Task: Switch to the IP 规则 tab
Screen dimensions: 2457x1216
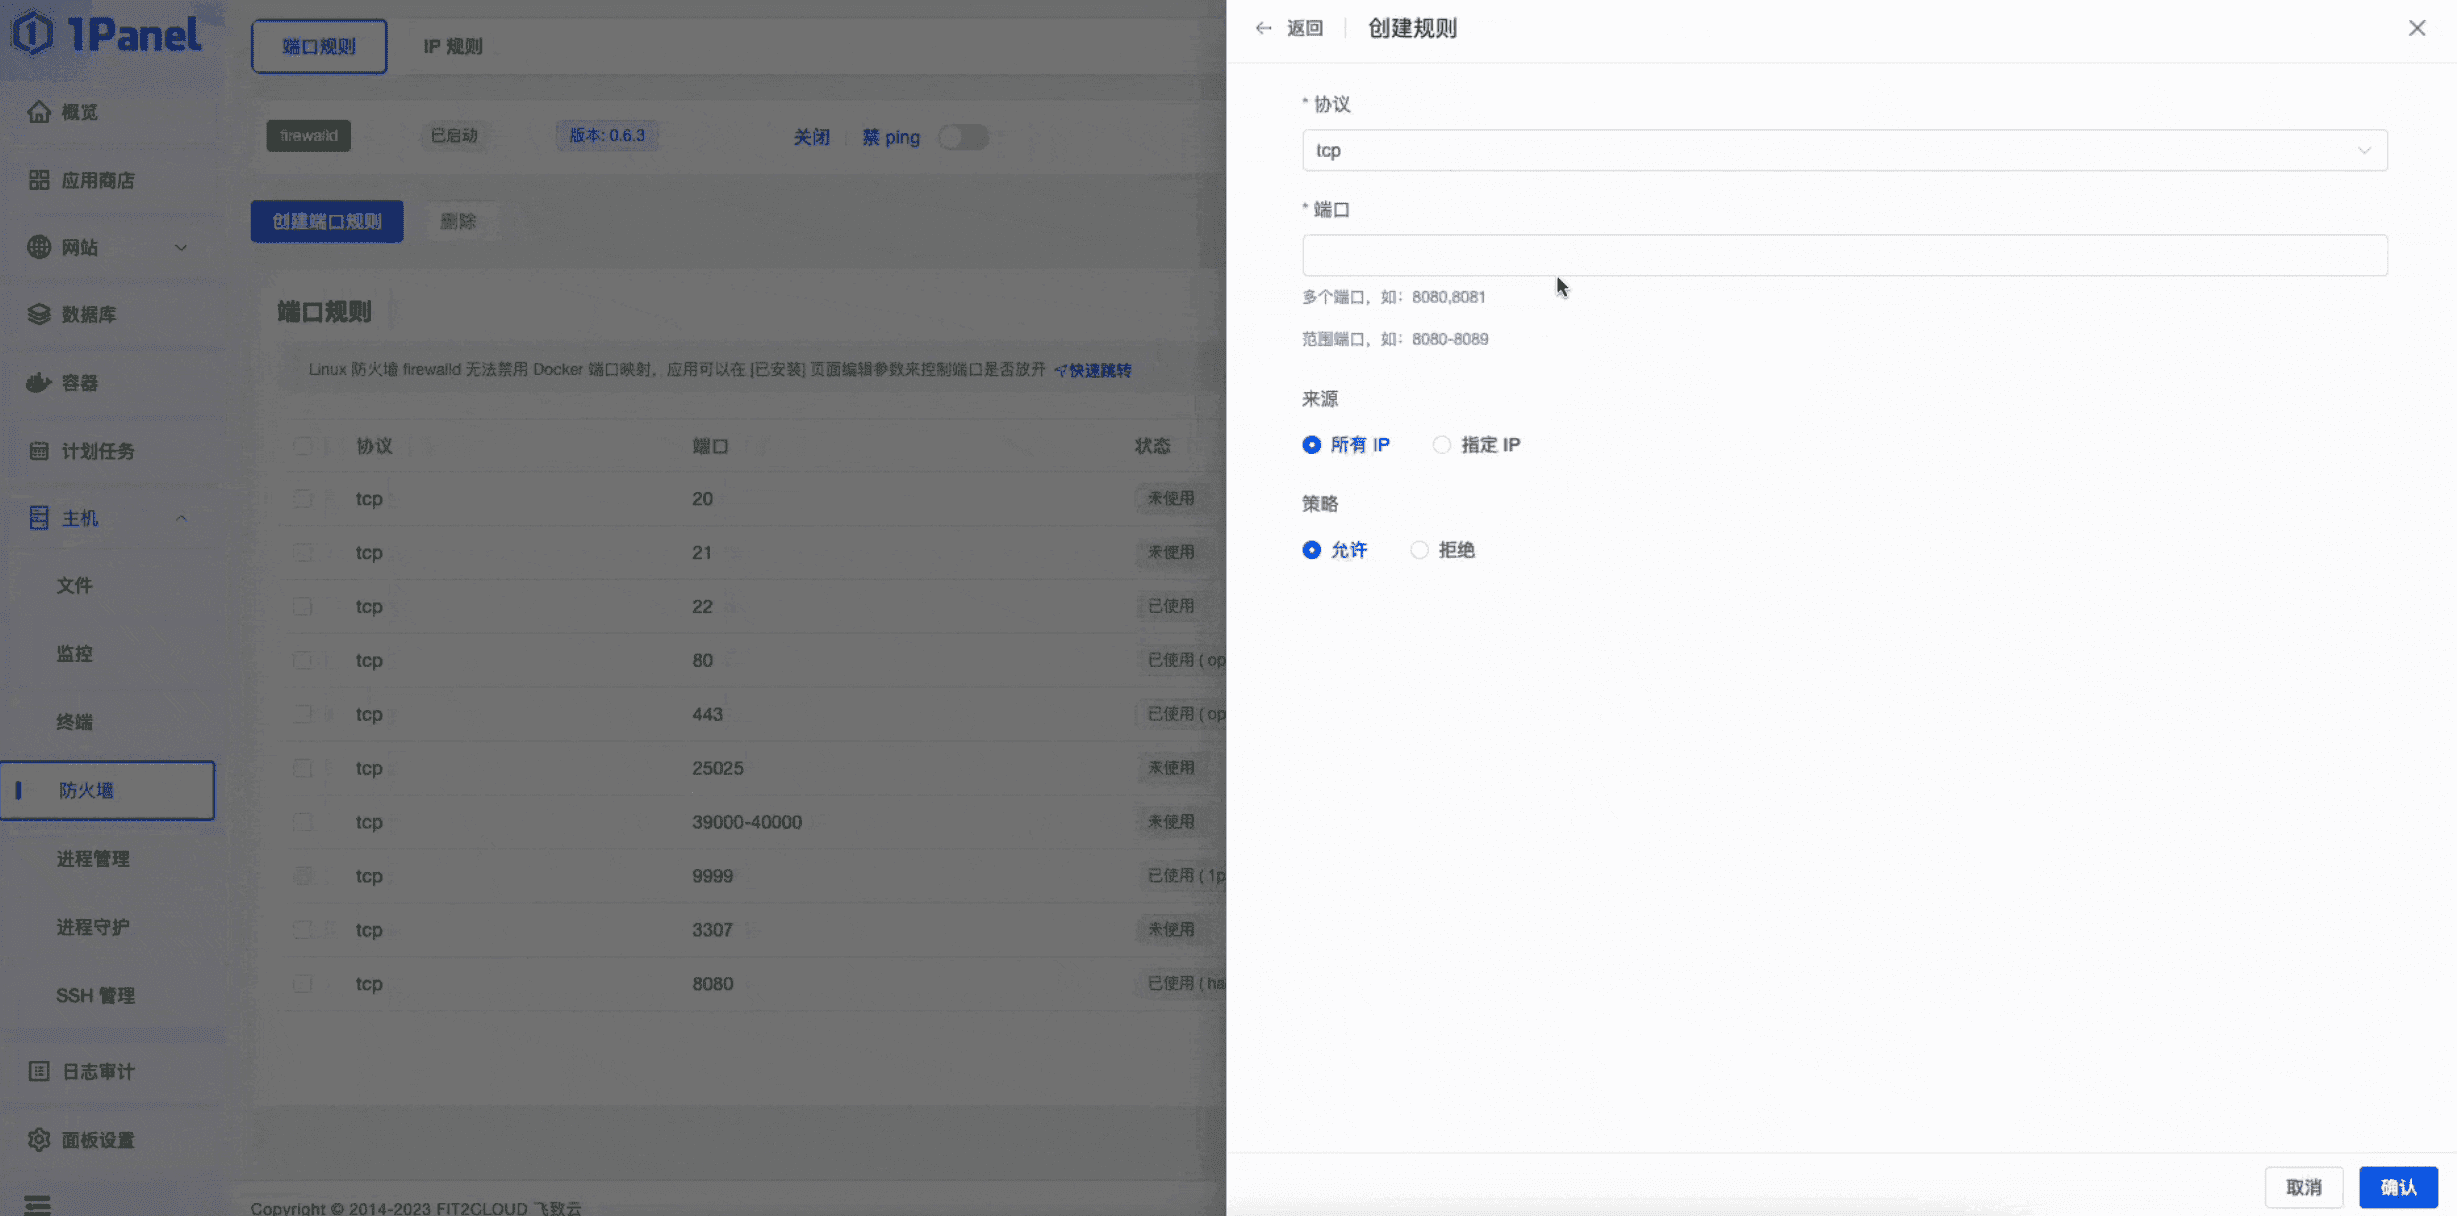Action: point(452,45)
